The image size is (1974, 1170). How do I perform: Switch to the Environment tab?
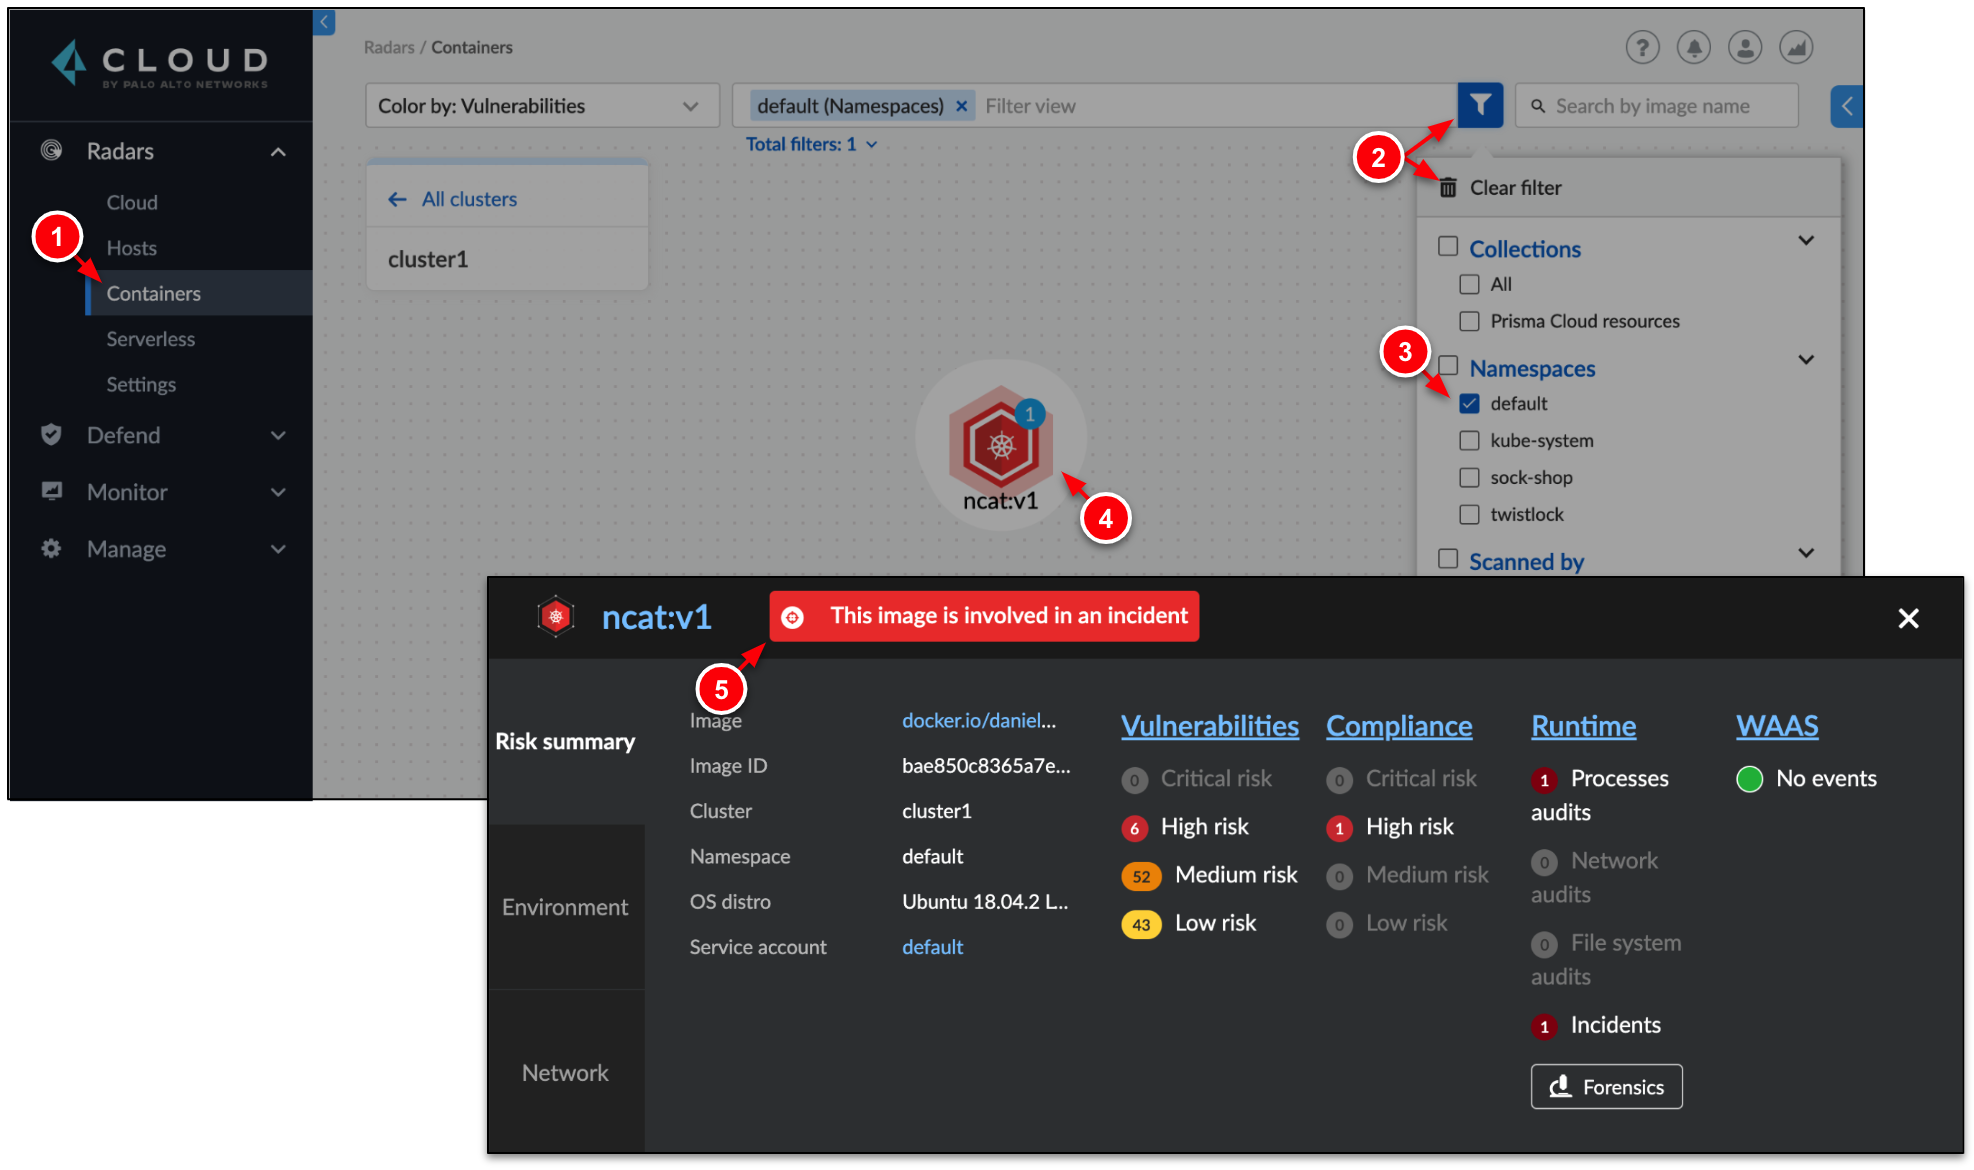565,907
